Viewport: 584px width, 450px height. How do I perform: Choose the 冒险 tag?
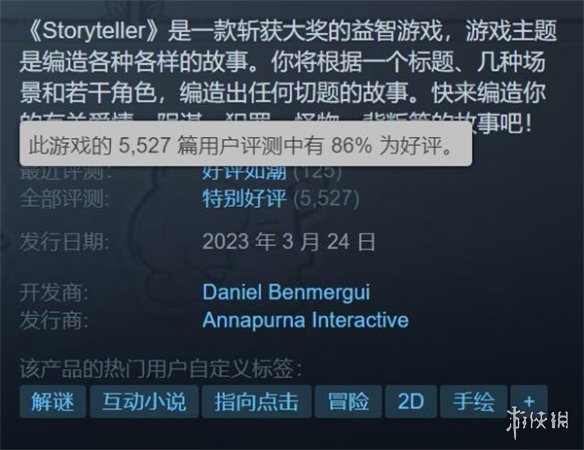click(x=348, y=402)
